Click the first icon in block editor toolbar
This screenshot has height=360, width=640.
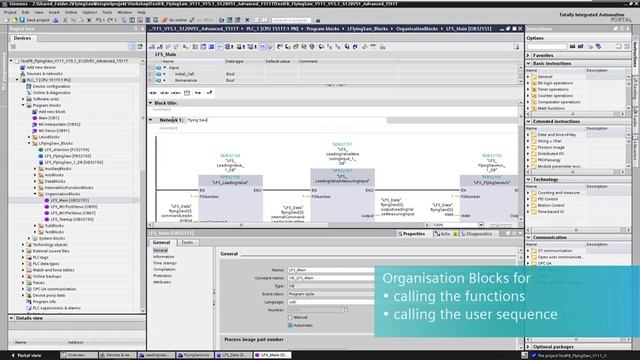152,47
